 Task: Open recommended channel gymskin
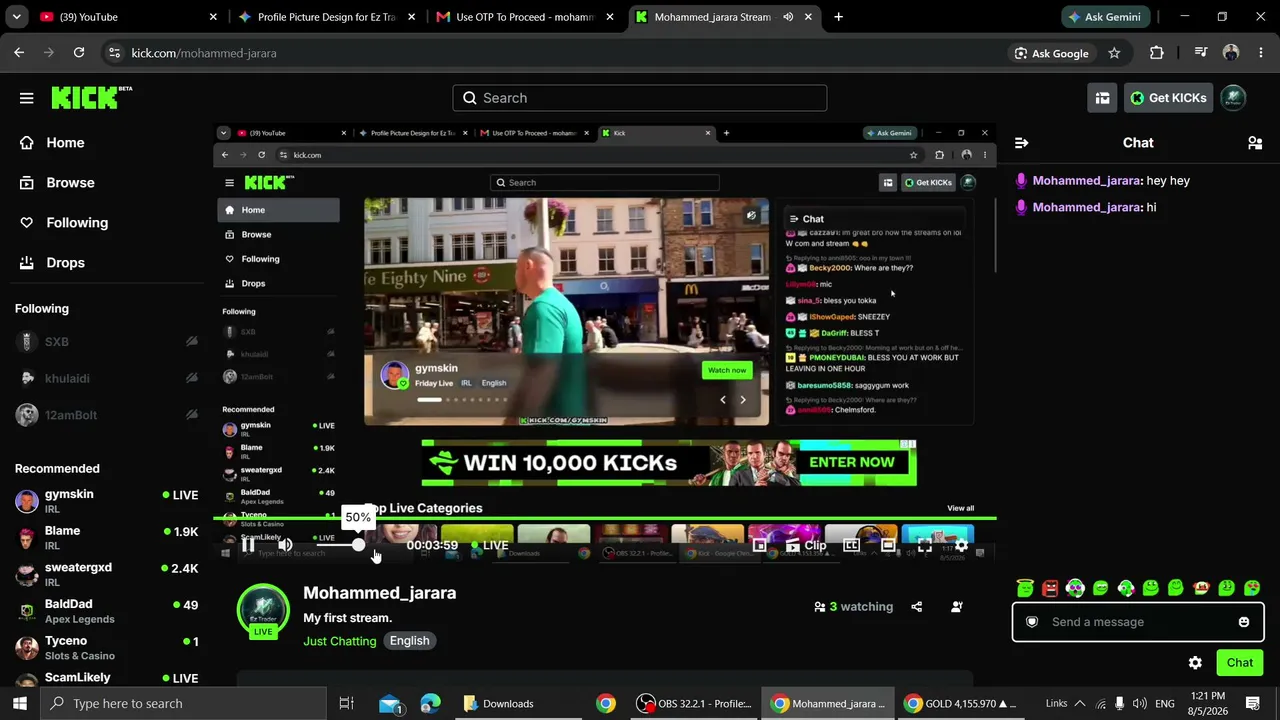pos(107,501)
